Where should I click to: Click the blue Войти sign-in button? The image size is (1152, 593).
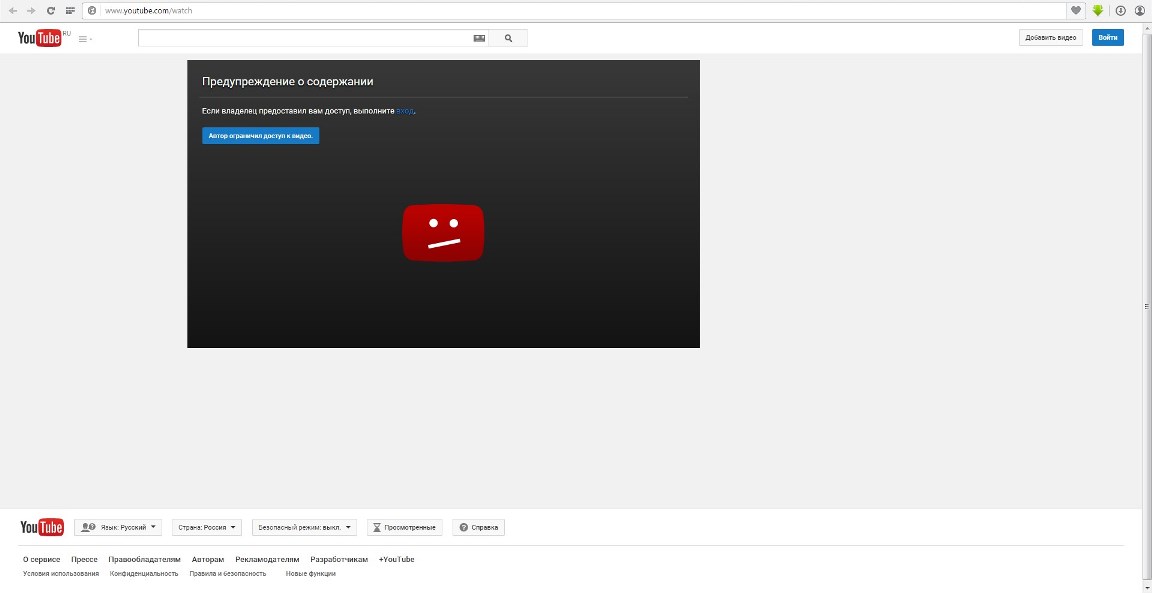click(x=1107, y=37)
